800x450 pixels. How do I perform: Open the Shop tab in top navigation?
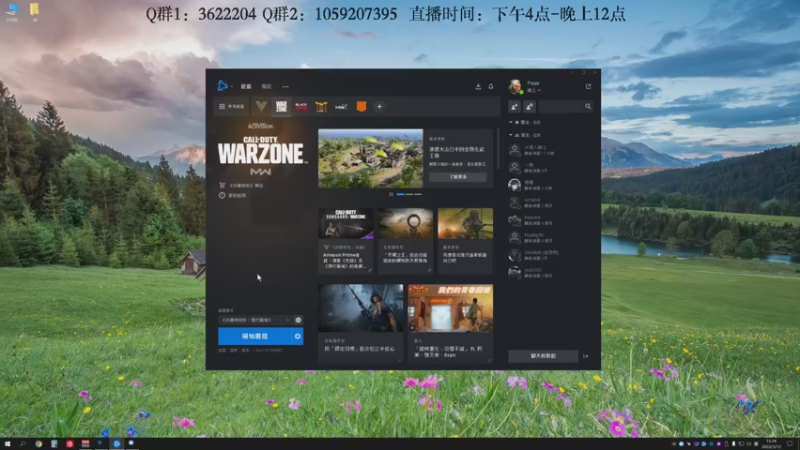tap(266, 87)
